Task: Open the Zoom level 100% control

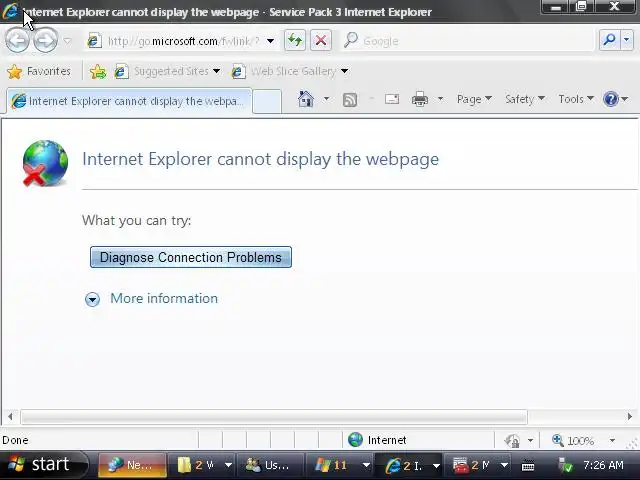Action: tap(573, 440)
